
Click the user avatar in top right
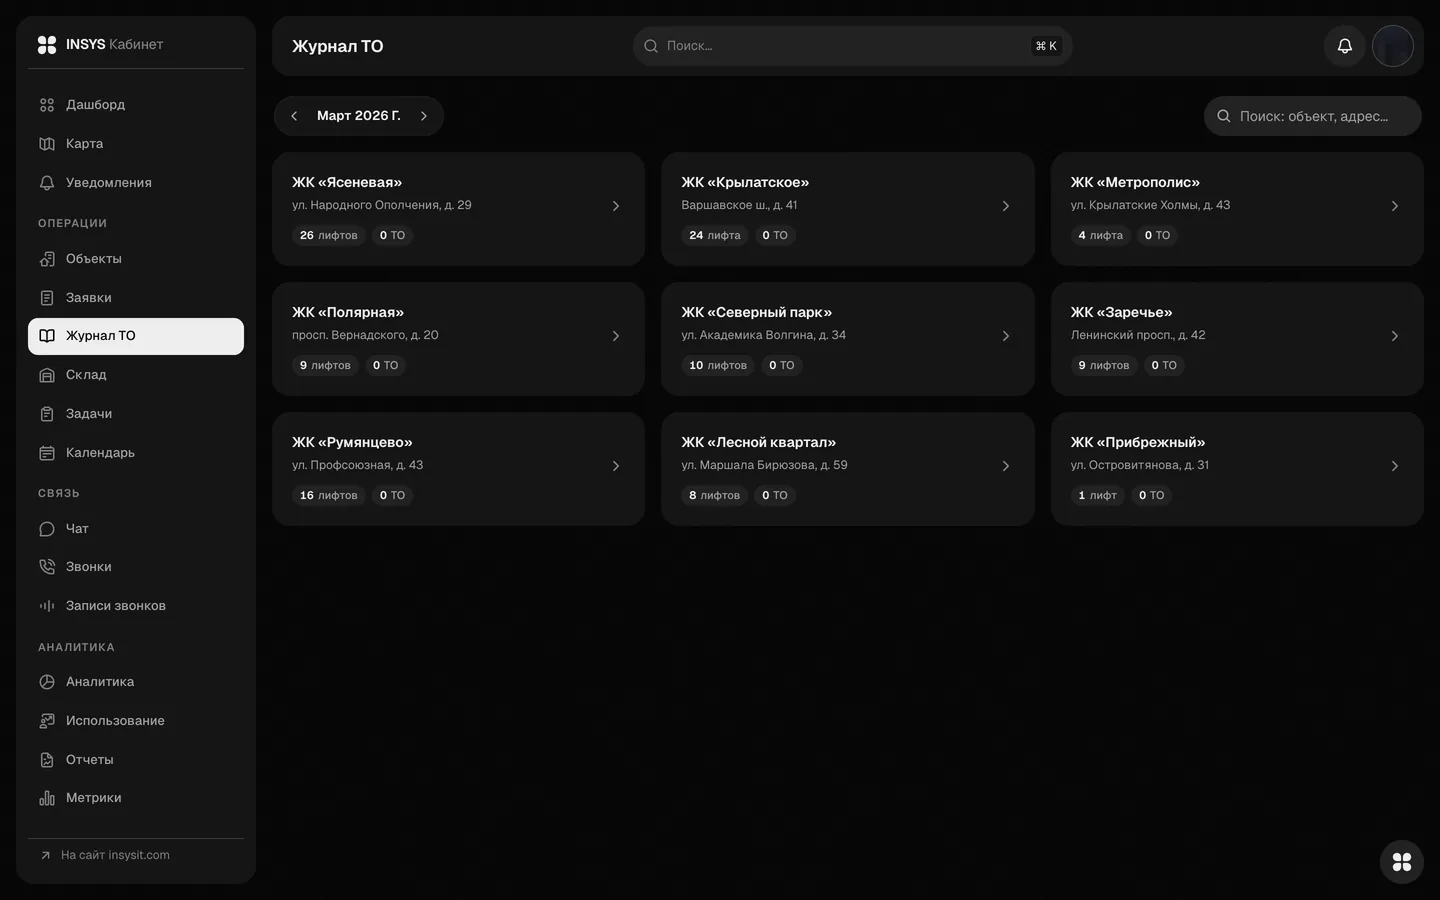tap(1392, 46)
